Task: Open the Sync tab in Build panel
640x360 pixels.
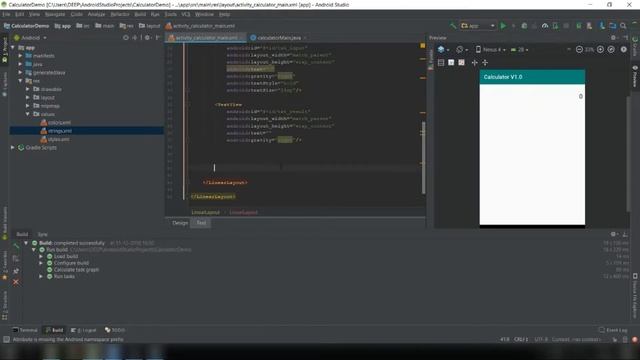Action: (x=42, y=234)
